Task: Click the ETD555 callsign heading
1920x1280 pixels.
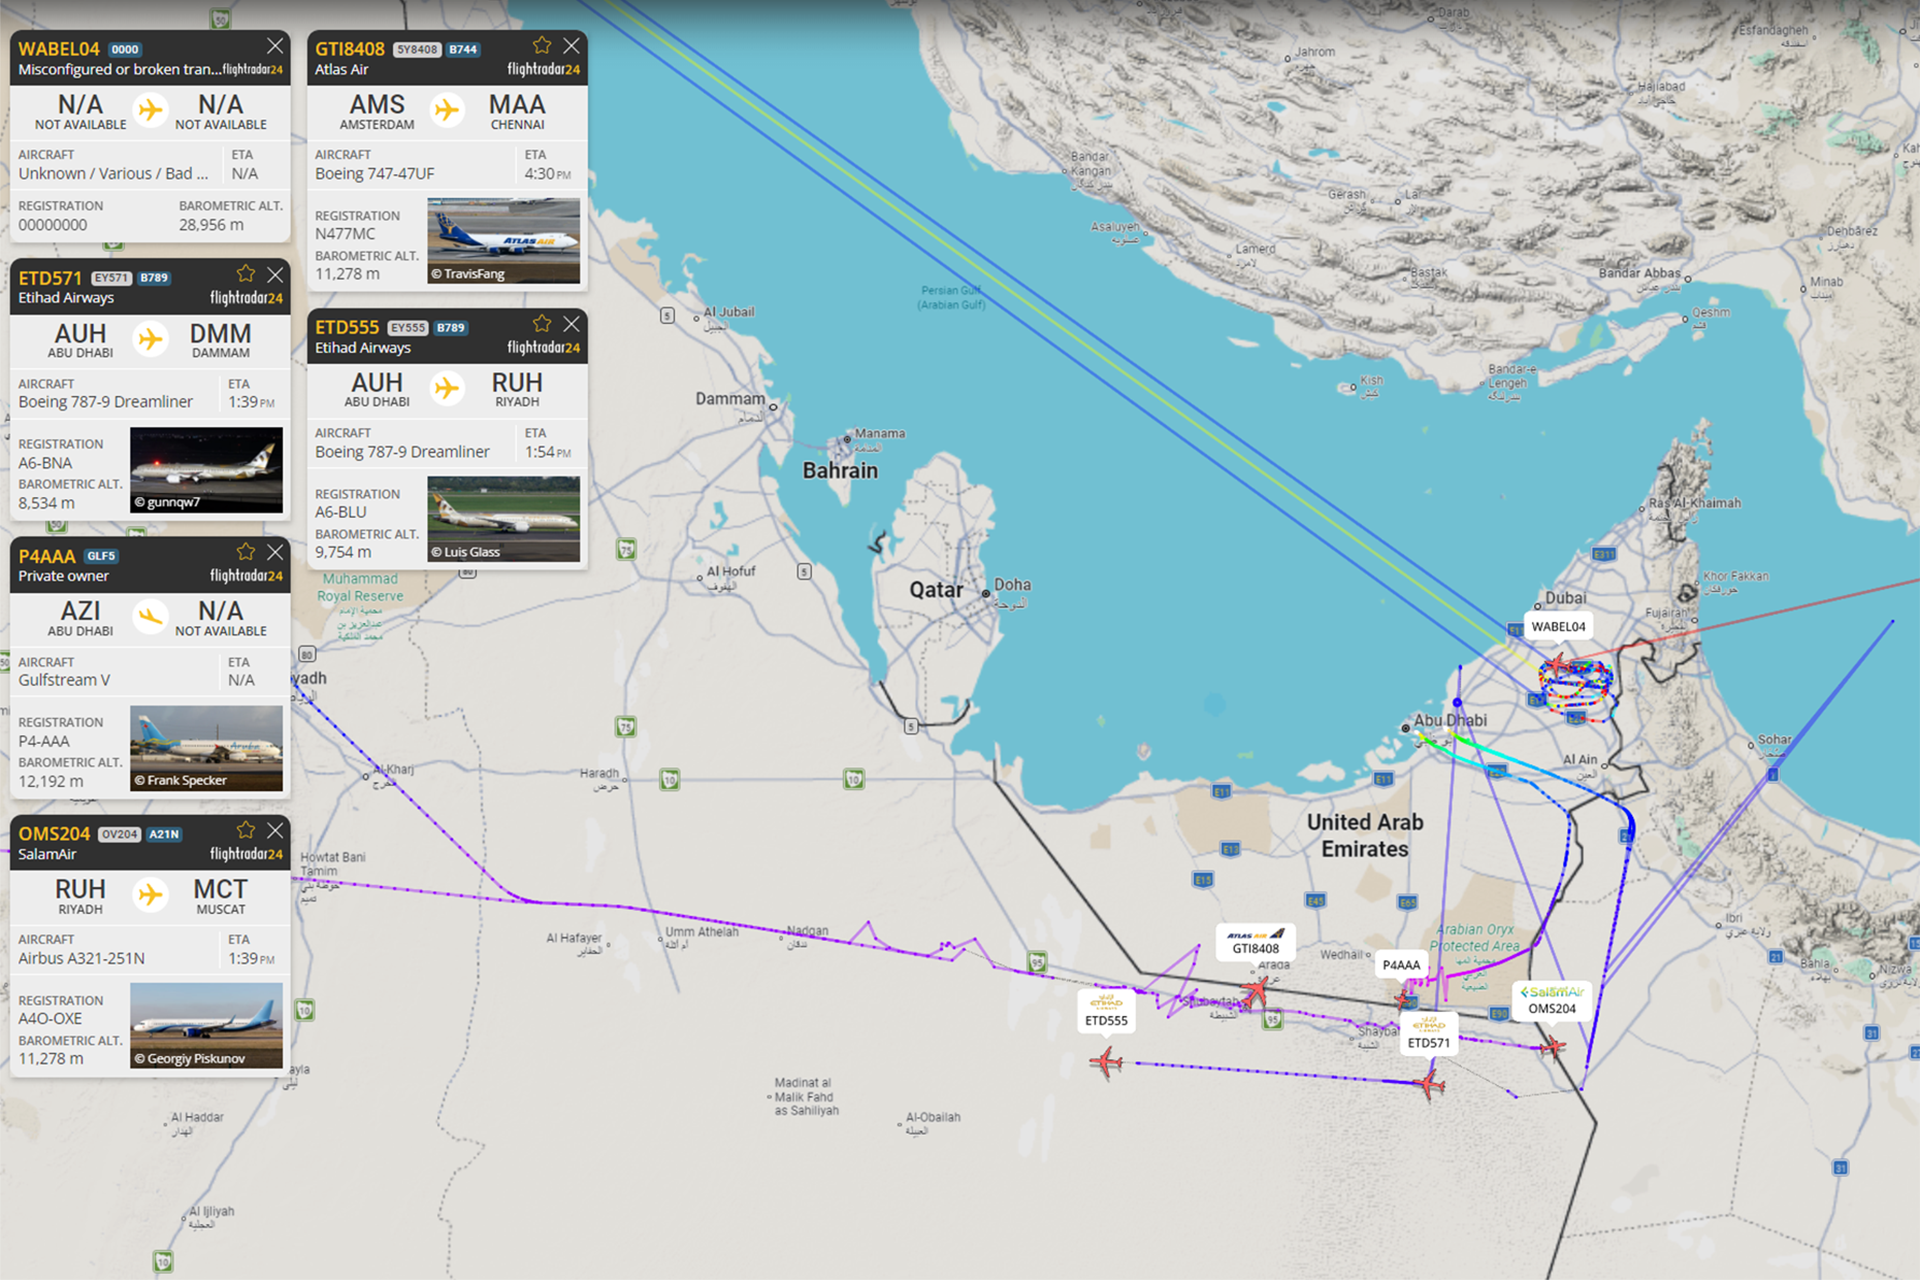Action: tap(347, 328)
